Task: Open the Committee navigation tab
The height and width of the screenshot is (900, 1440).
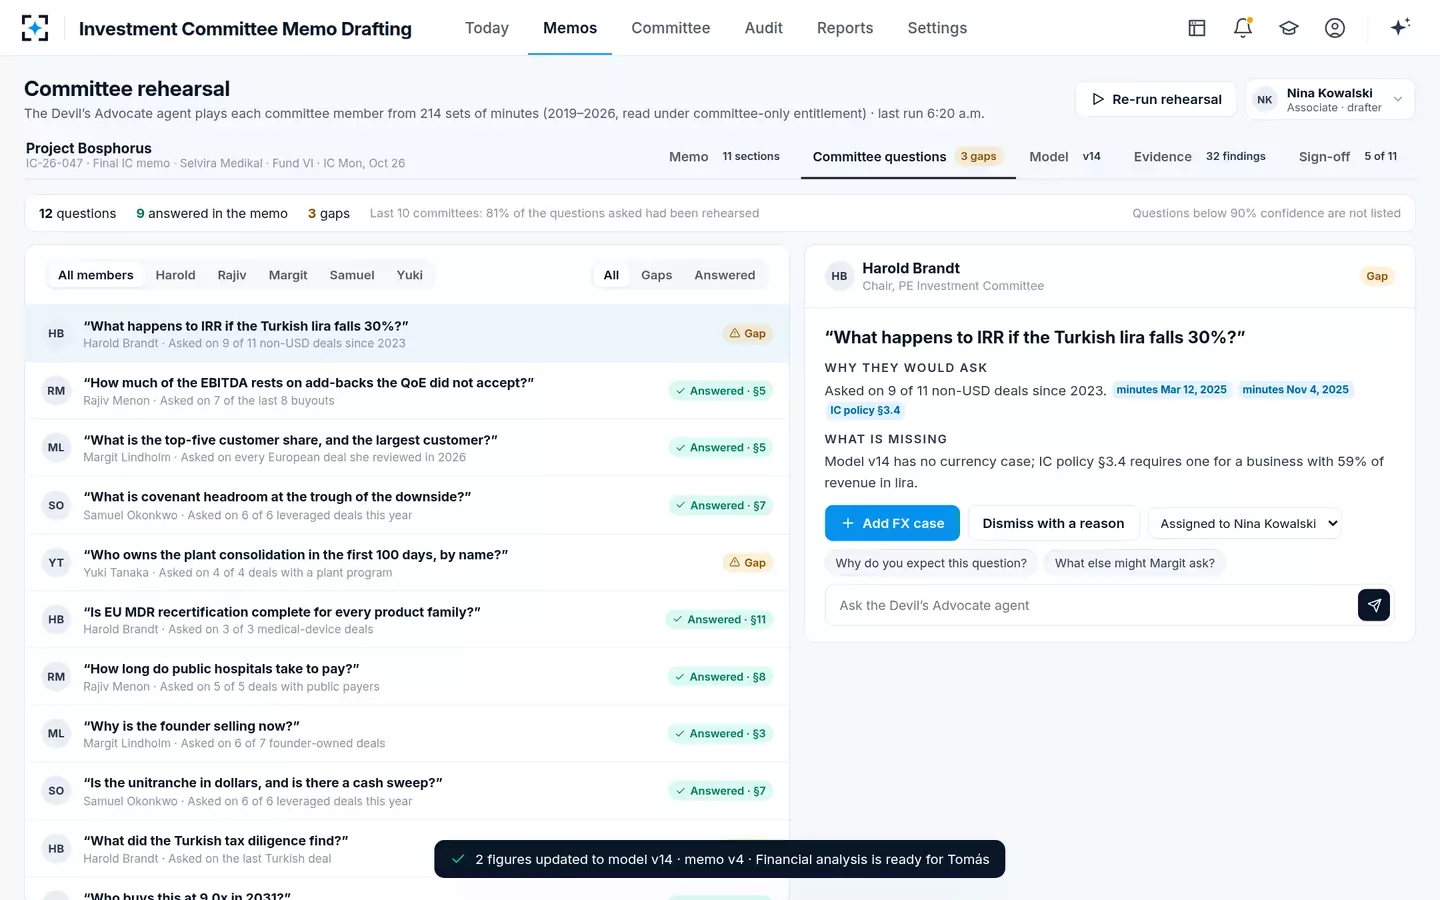Action: coord(671,28)
